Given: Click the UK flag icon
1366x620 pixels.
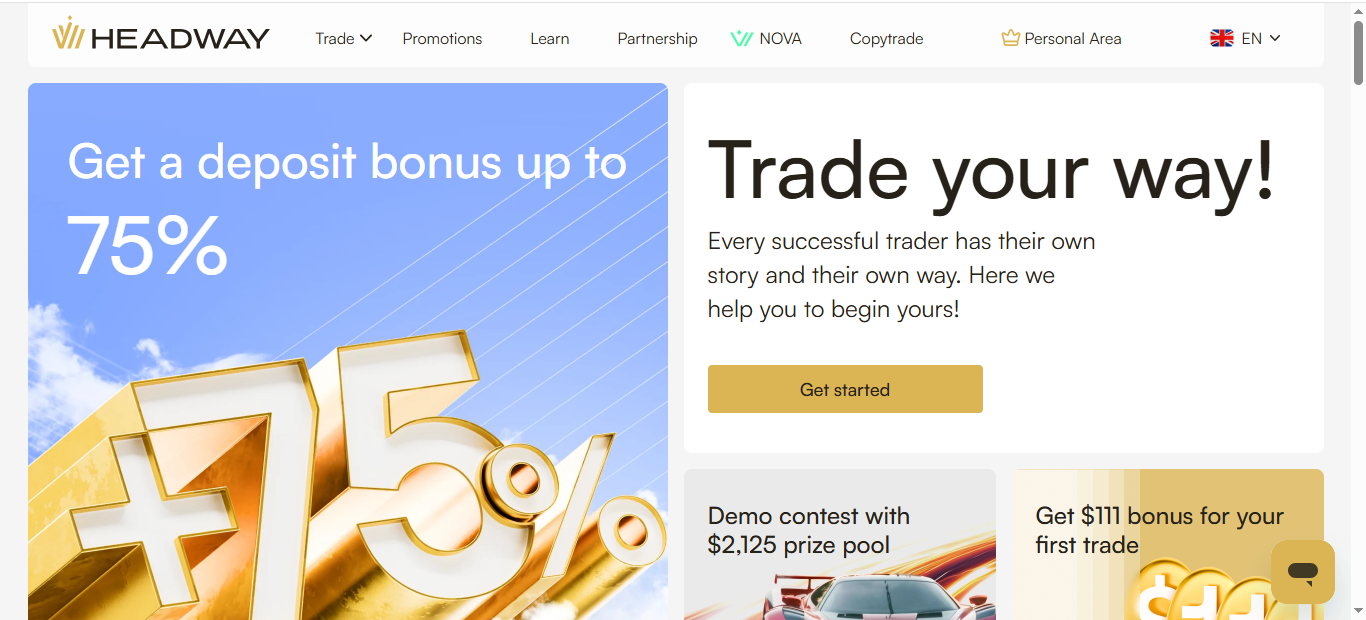Looking at the screenshot, I should coord(1221,38).
